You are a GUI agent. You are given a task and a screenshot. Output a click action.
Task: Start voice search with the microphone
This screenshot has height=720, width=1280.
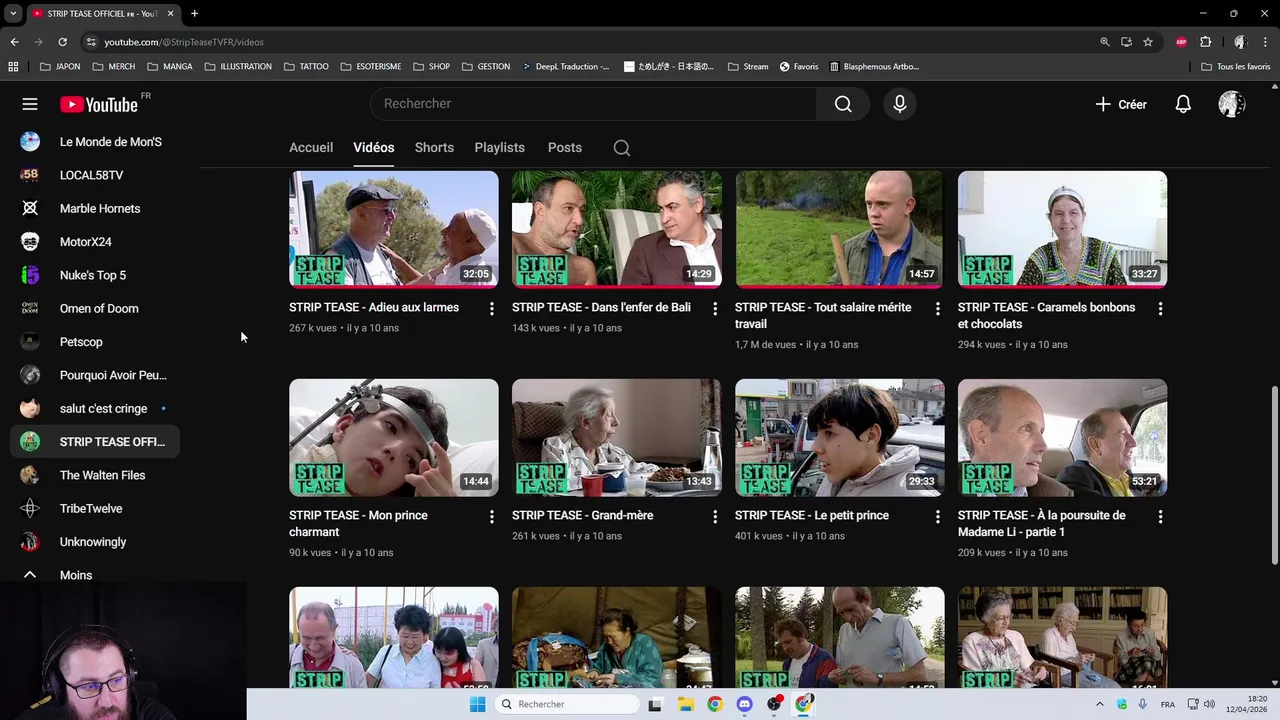[x=900, y=104]
